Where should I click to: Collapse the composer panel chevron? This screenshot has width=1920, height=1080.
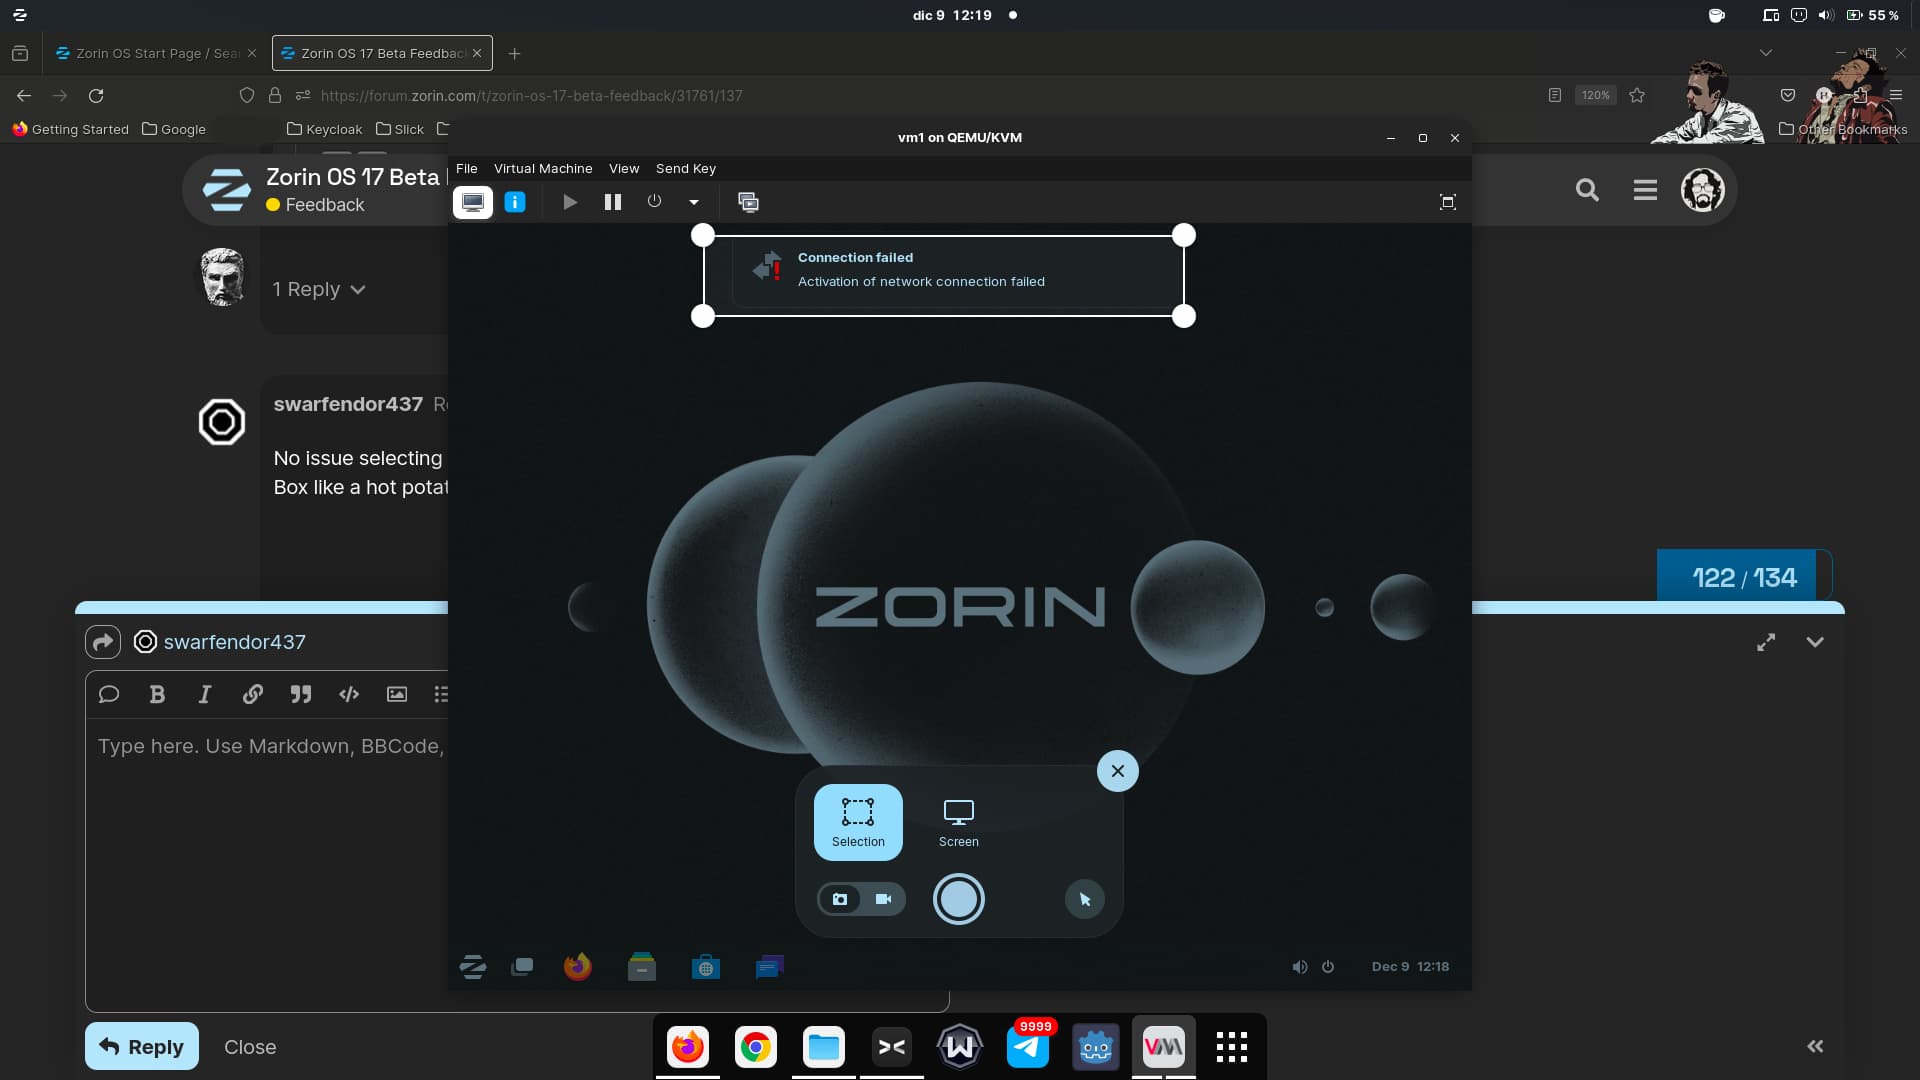pyautogui.click(x=1815, y=642)
